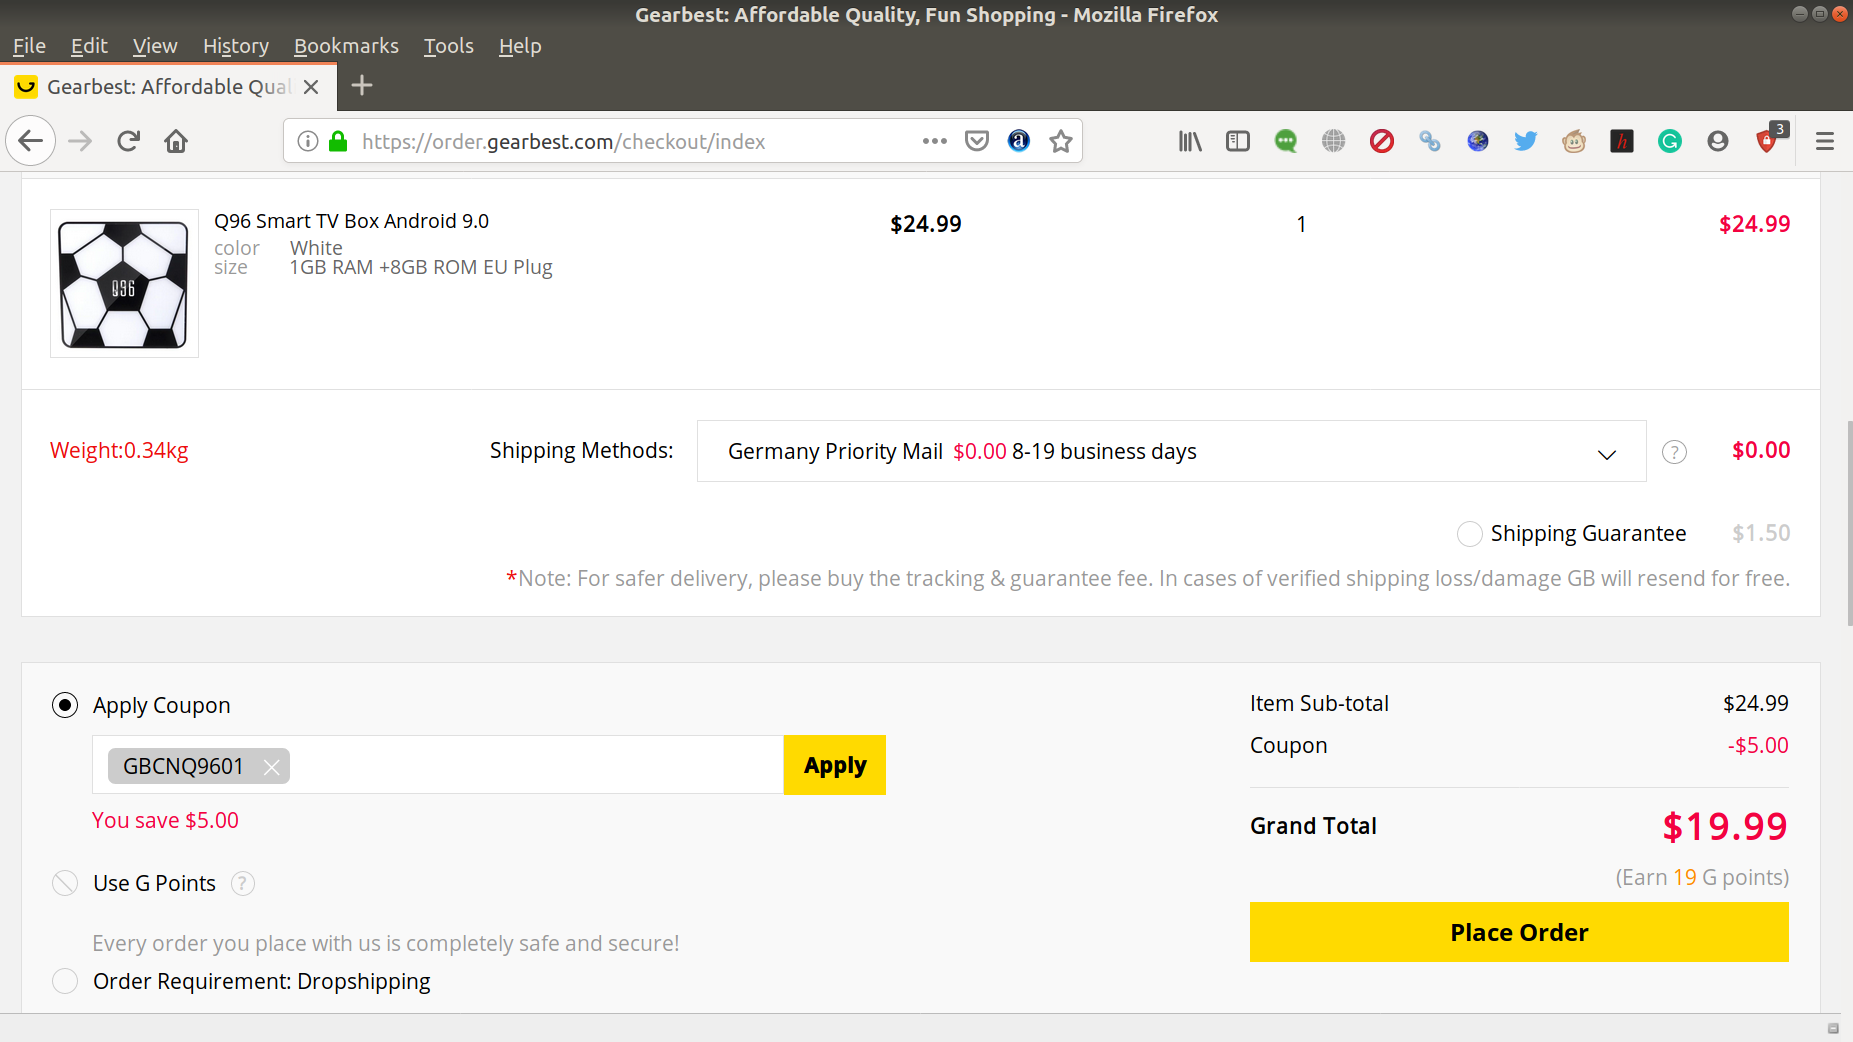
Task: Open G Points help question icon
Action: [243, 883]
